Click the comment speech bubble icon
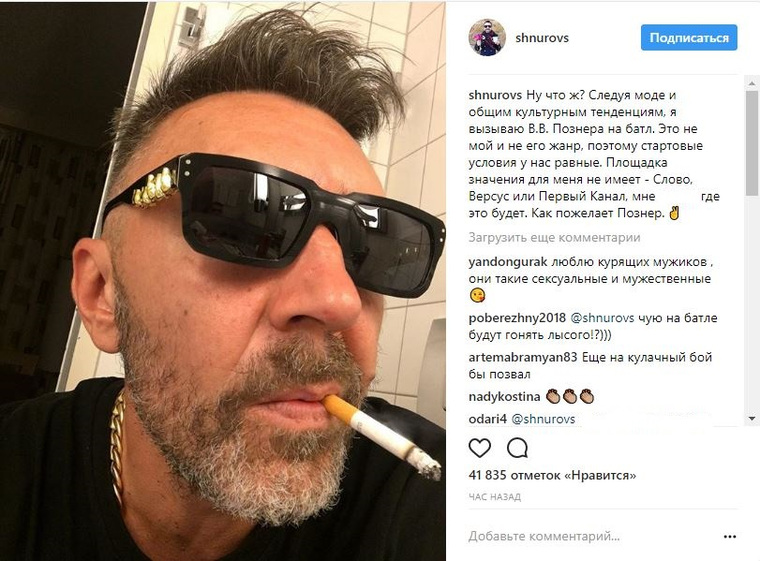Screen dimensions: 760x561 tap(517, 448)
